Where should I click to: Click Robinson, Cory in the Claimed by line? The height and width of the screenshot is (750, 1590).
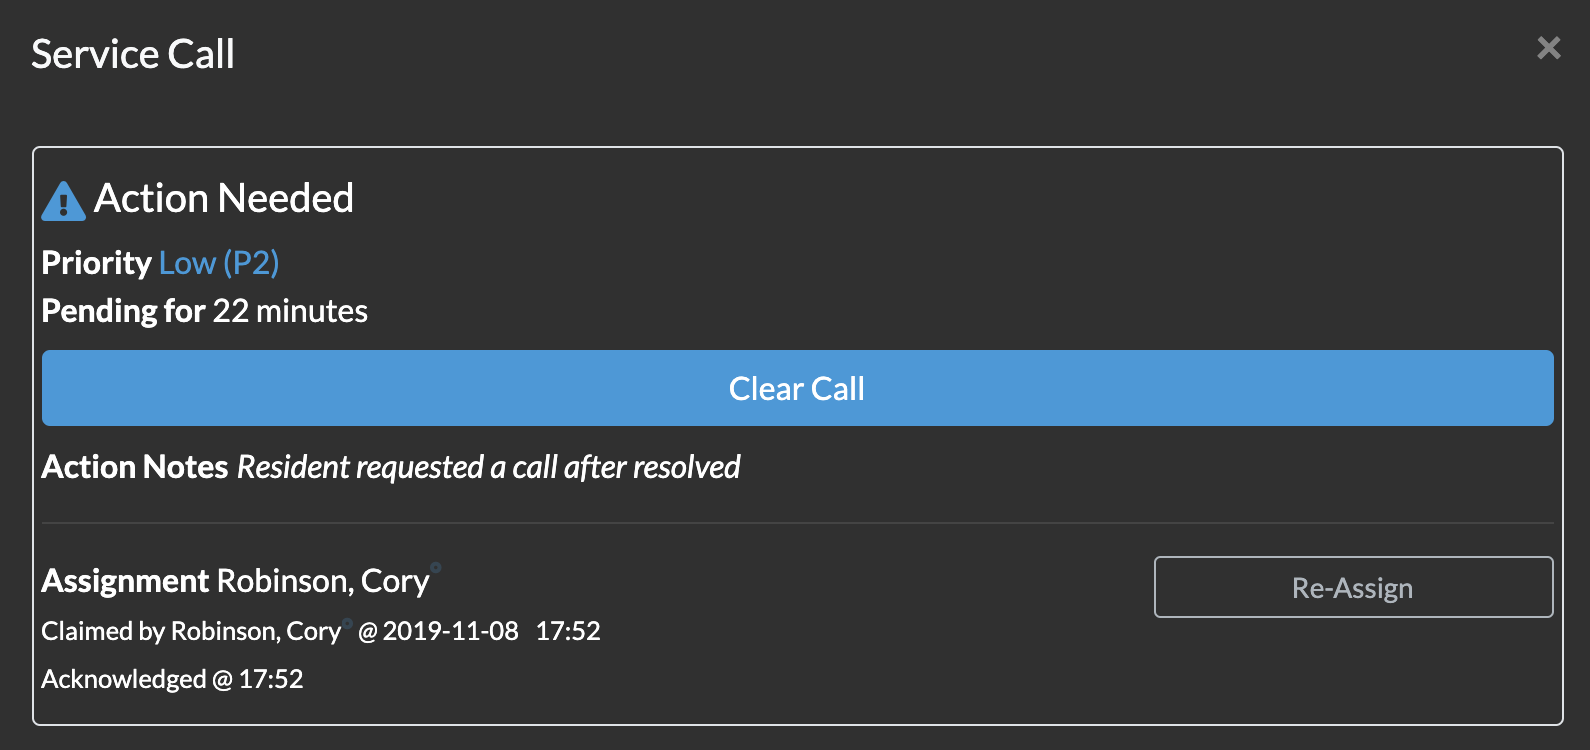[x=256, y=631]
